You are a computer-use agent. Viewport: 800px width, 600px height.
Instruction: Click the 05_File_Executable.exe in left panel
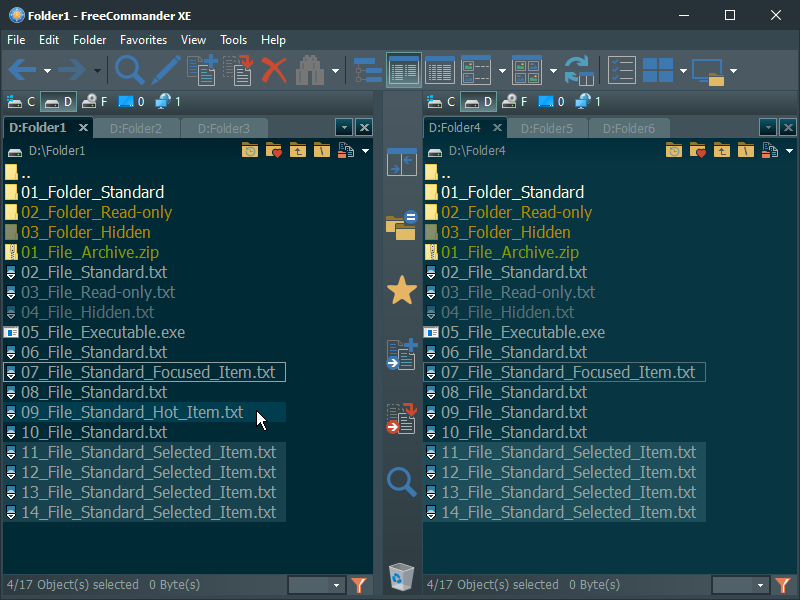coord(102,332)
